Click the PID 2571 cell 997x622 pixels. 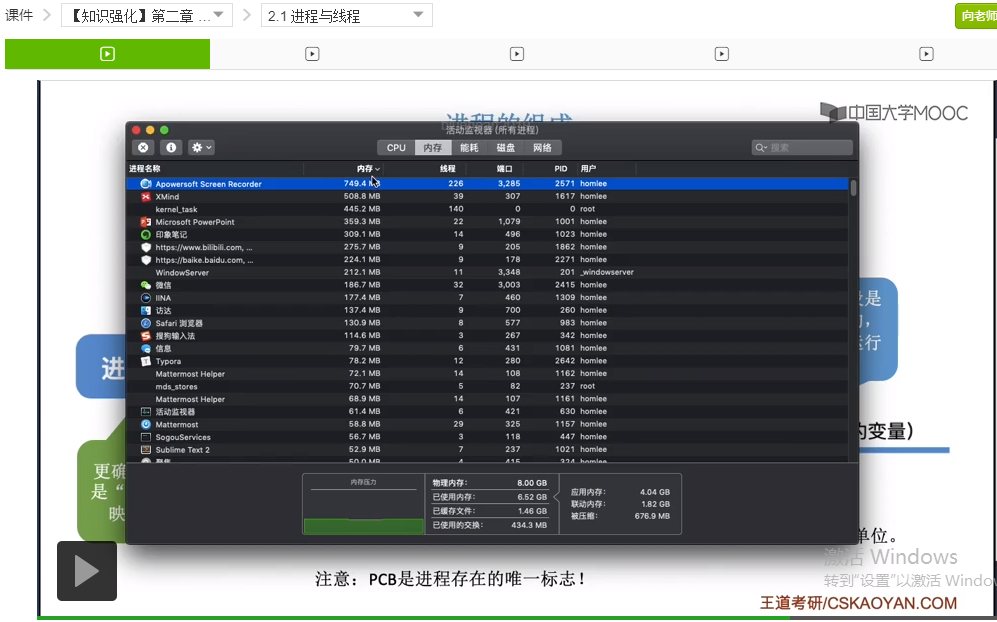pyautogui.click(x=565, y=184)
